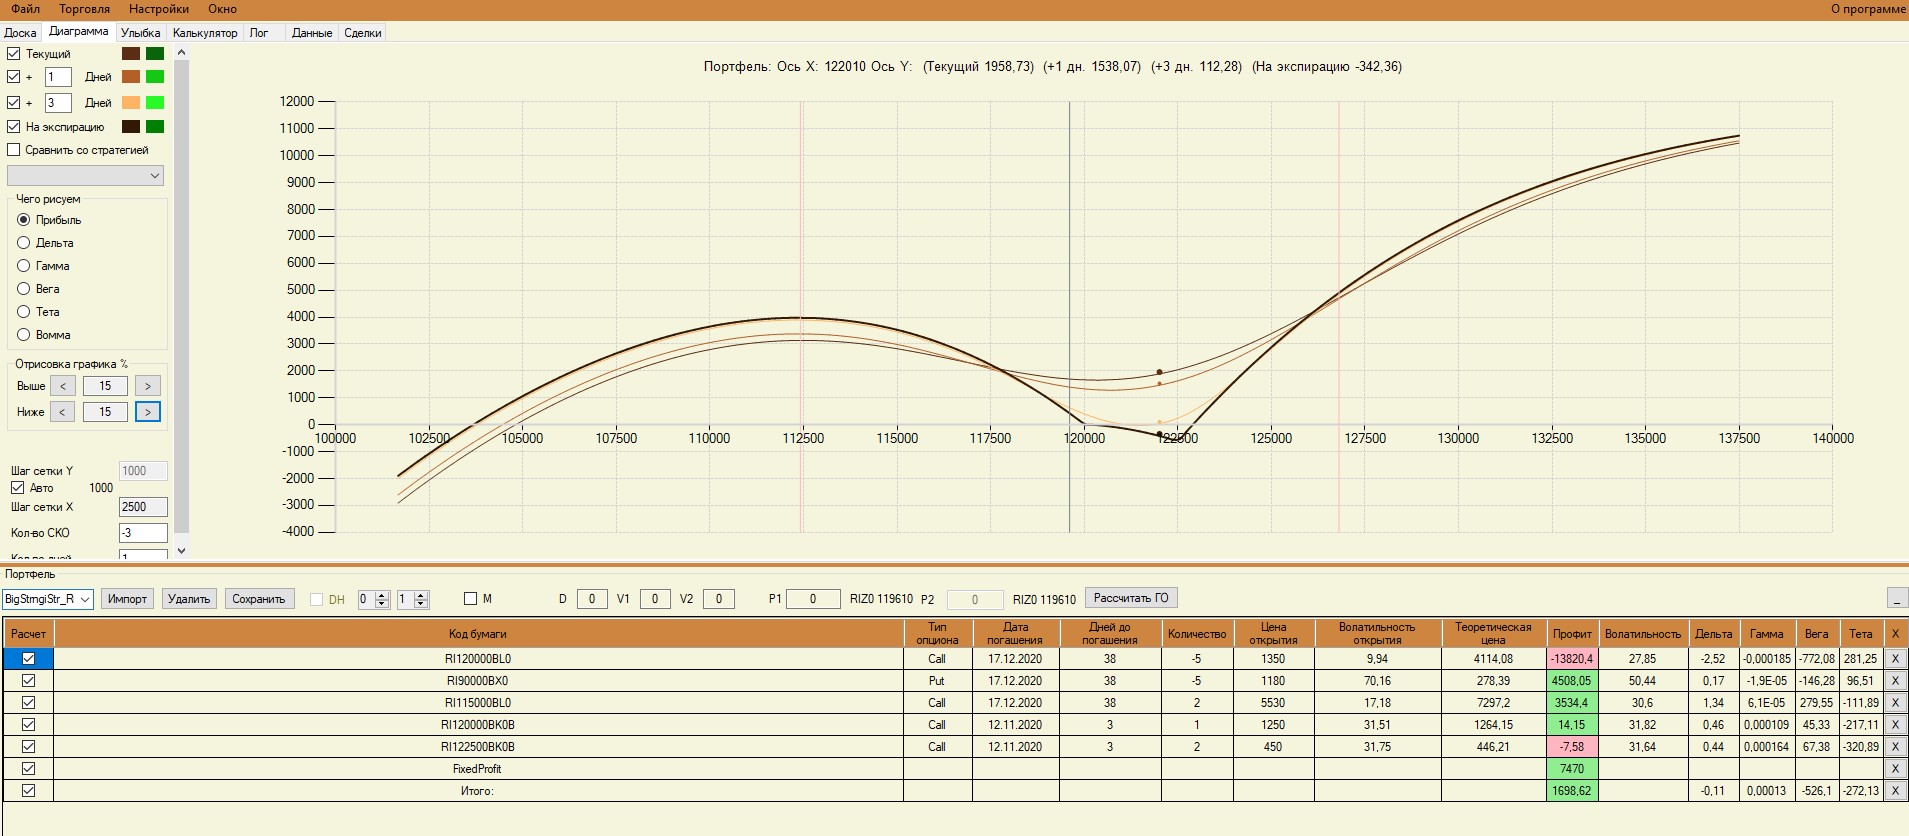This screenshot has width=1909, height=836.
Task: Click the 'Импорт' button
Action: click(x=127, y=599)
